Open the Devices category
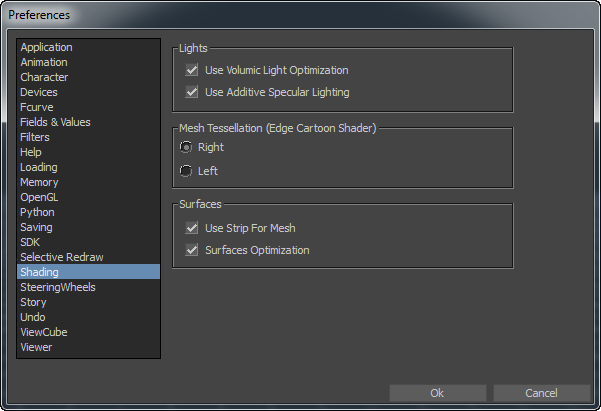Image resolution: width=601 pixels, height=411 pixels. [39, 92]
